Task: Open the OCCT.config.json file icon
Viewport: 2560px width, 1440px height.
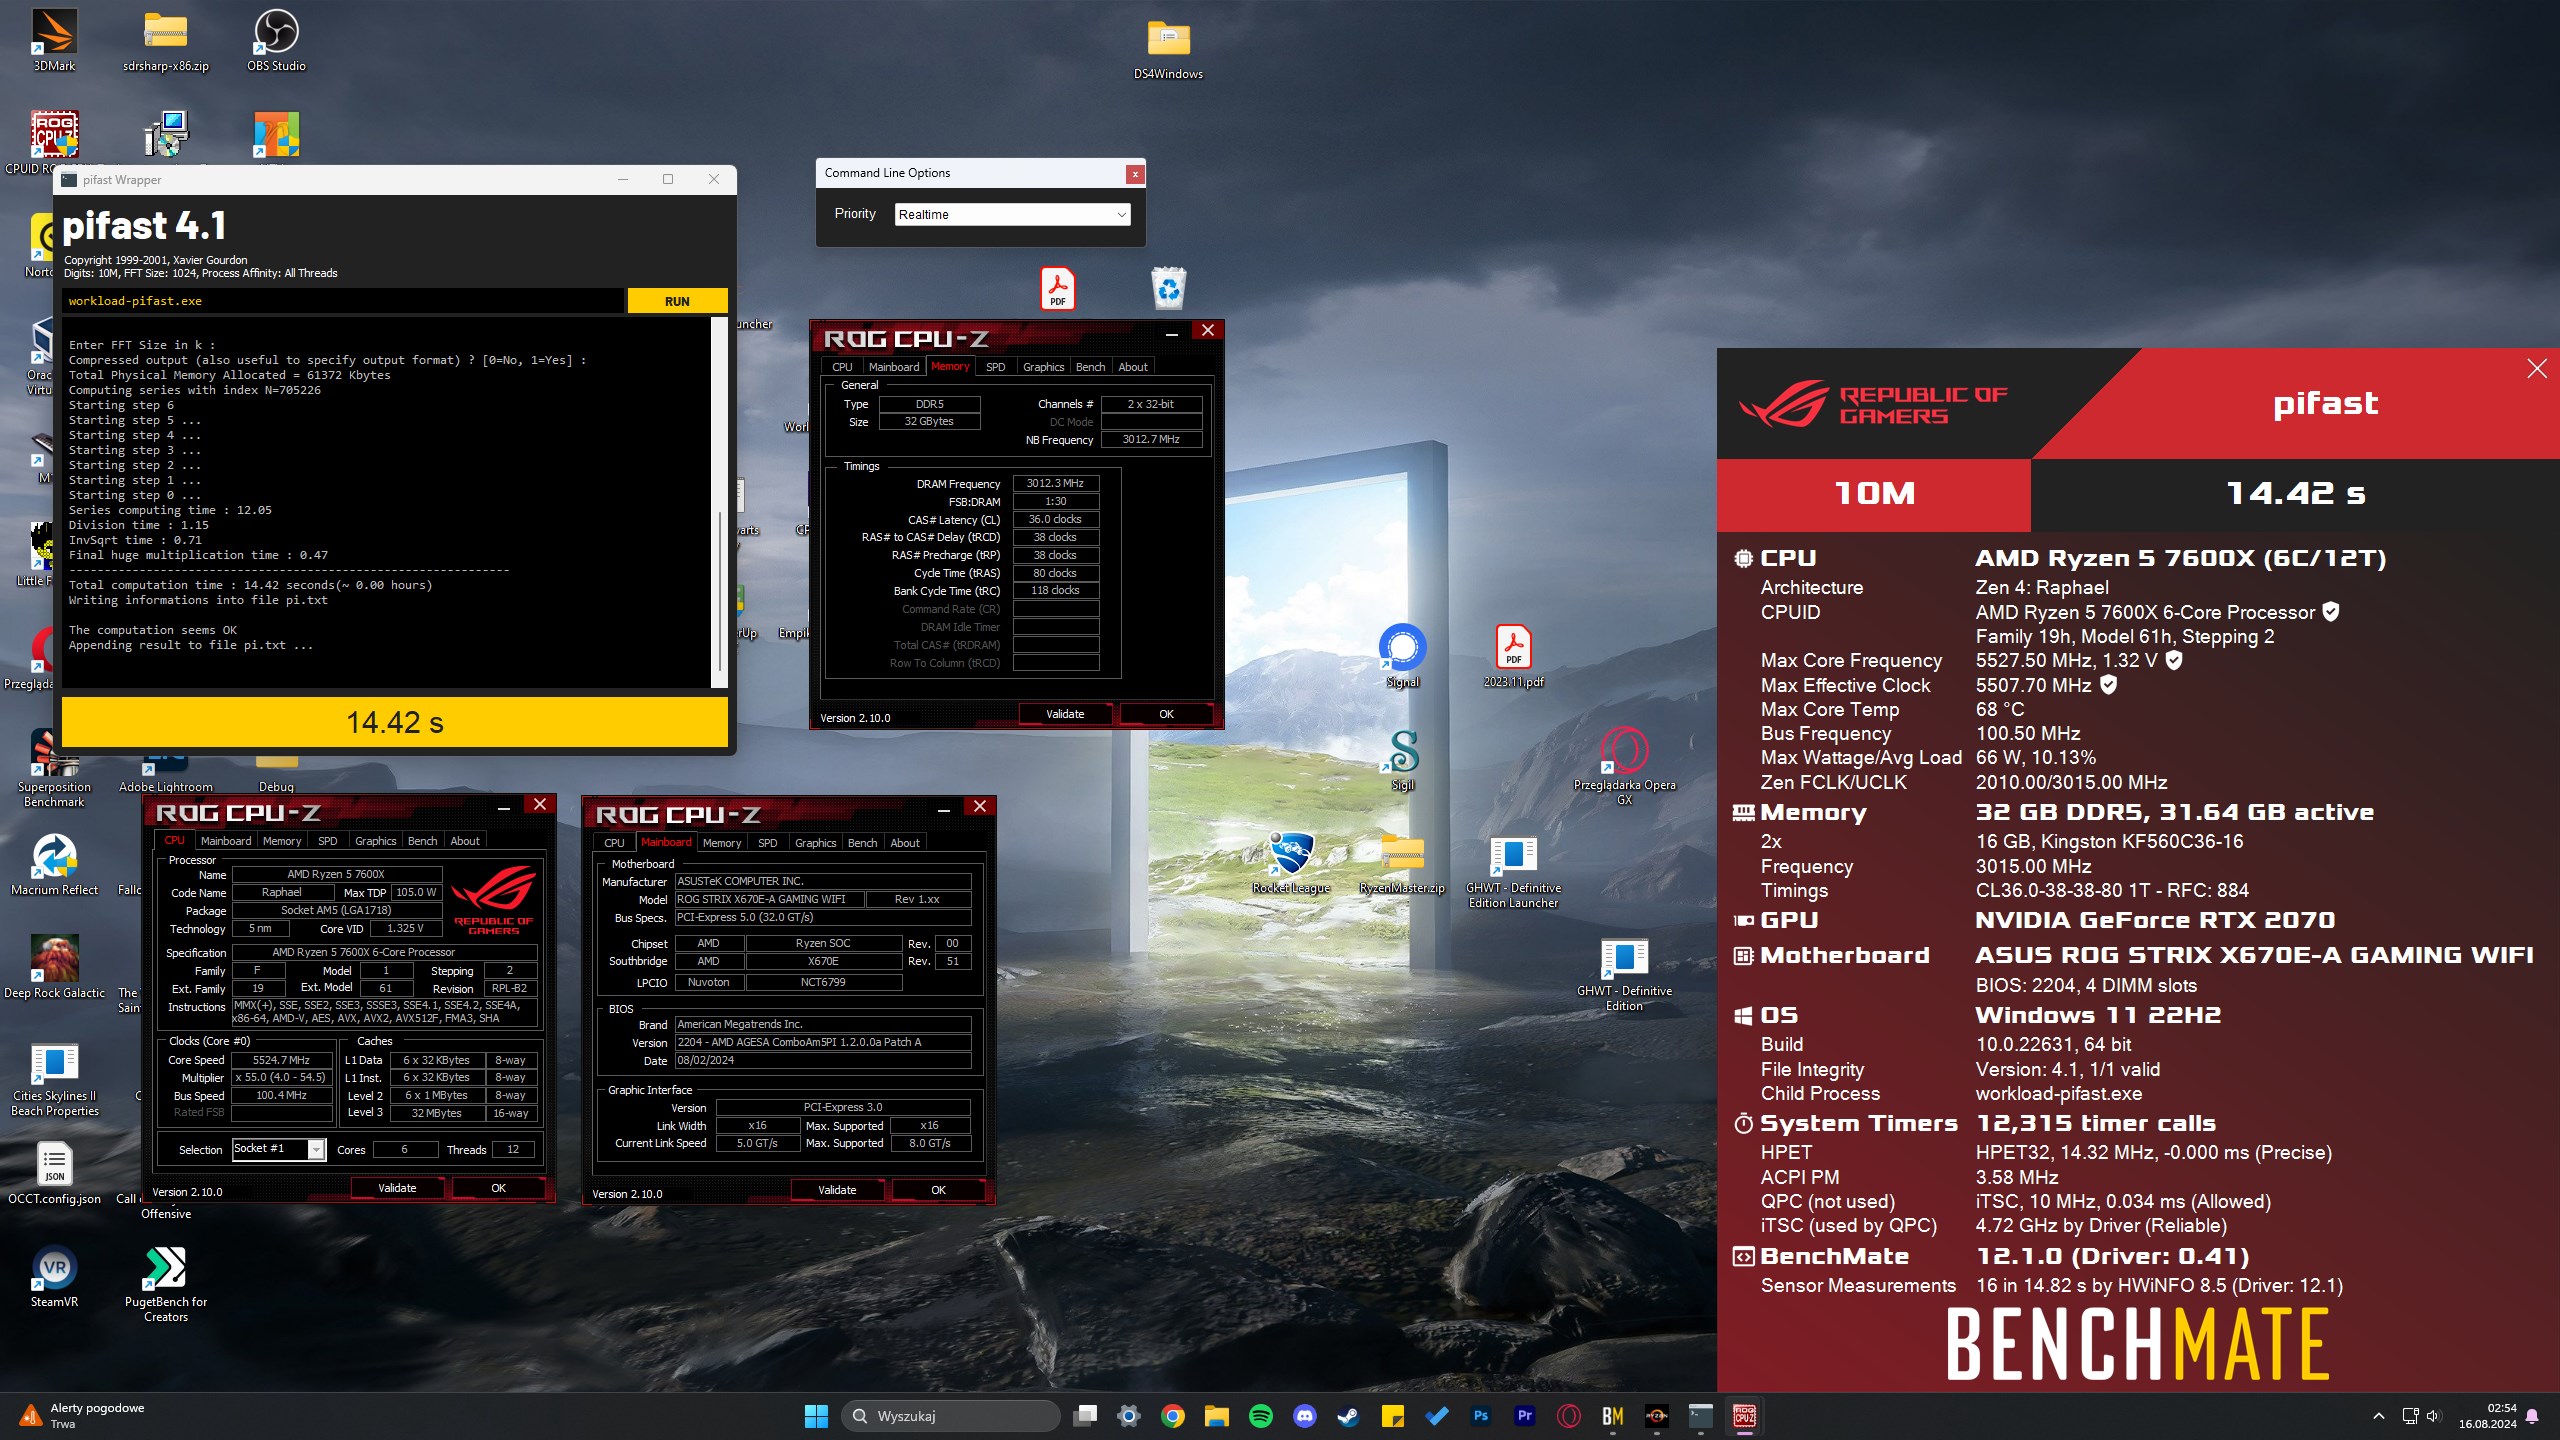Action: [x=54, y=1172]
